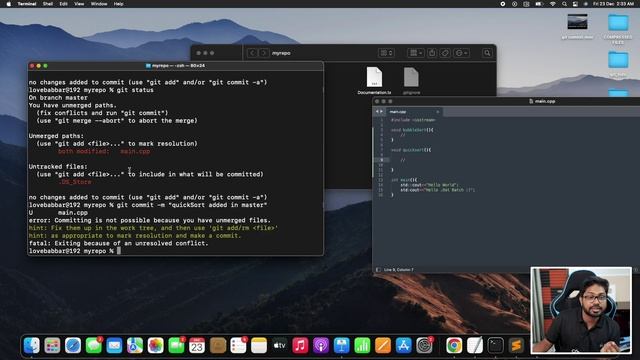Open the Music app in the Dock
Image resolution: width=640 pixels, height=360 pixels.
tap(300, 345)
